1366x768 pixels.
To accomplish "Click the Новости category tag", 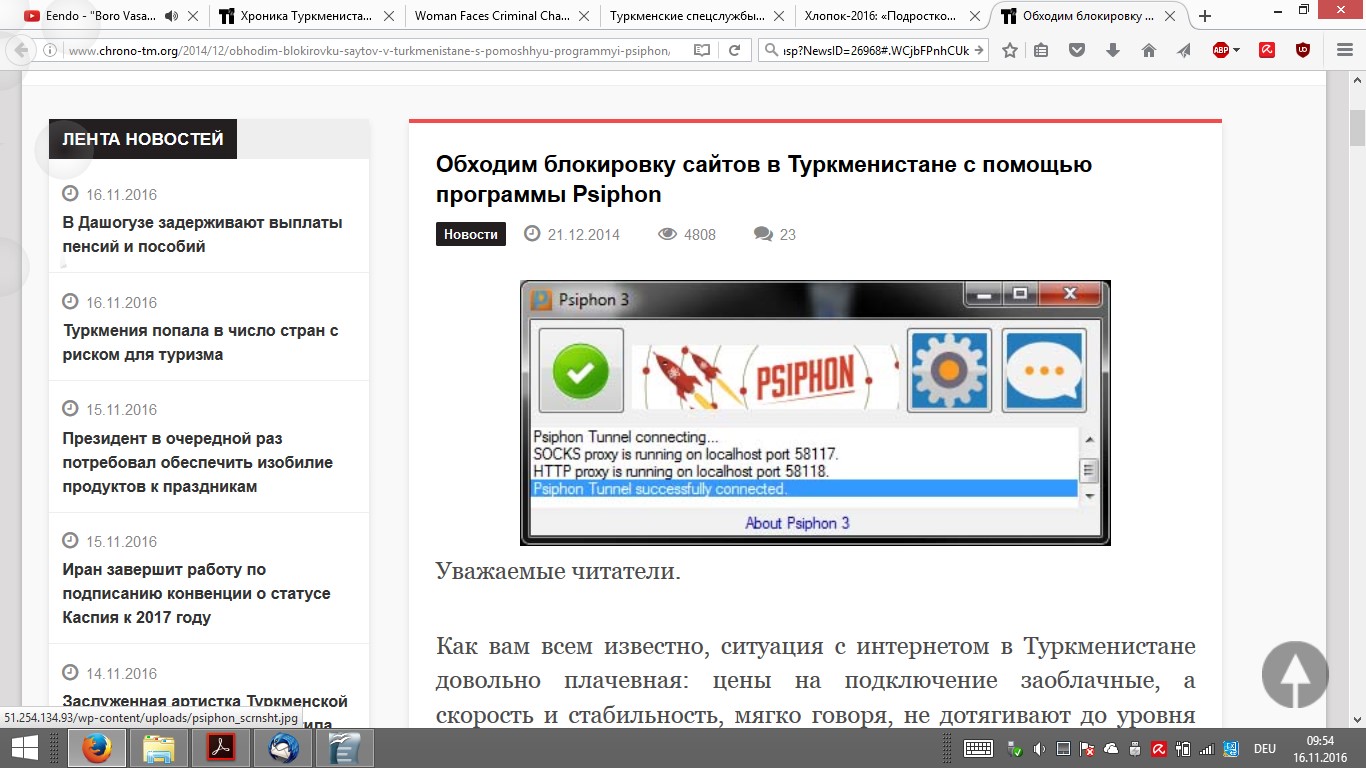I will (471, 234).
